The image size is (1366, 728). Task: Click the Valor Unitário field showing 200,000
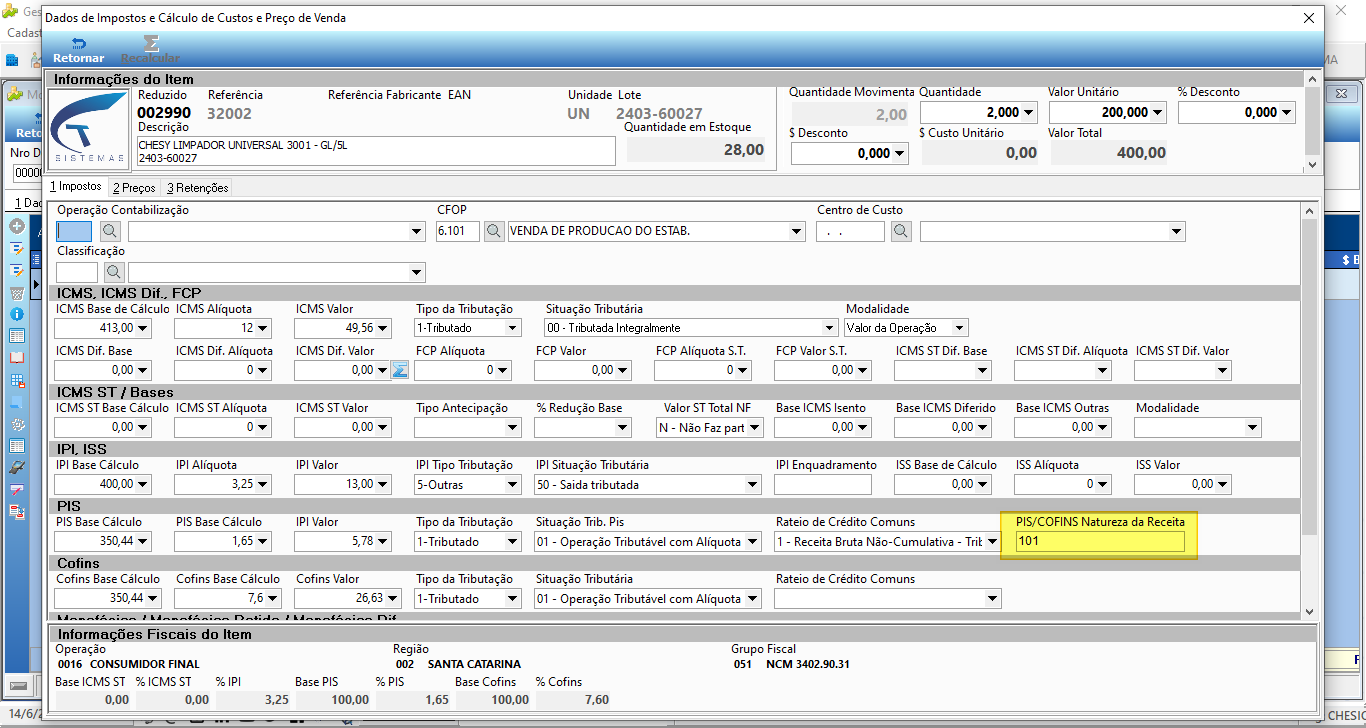(x=1108, y=112)
